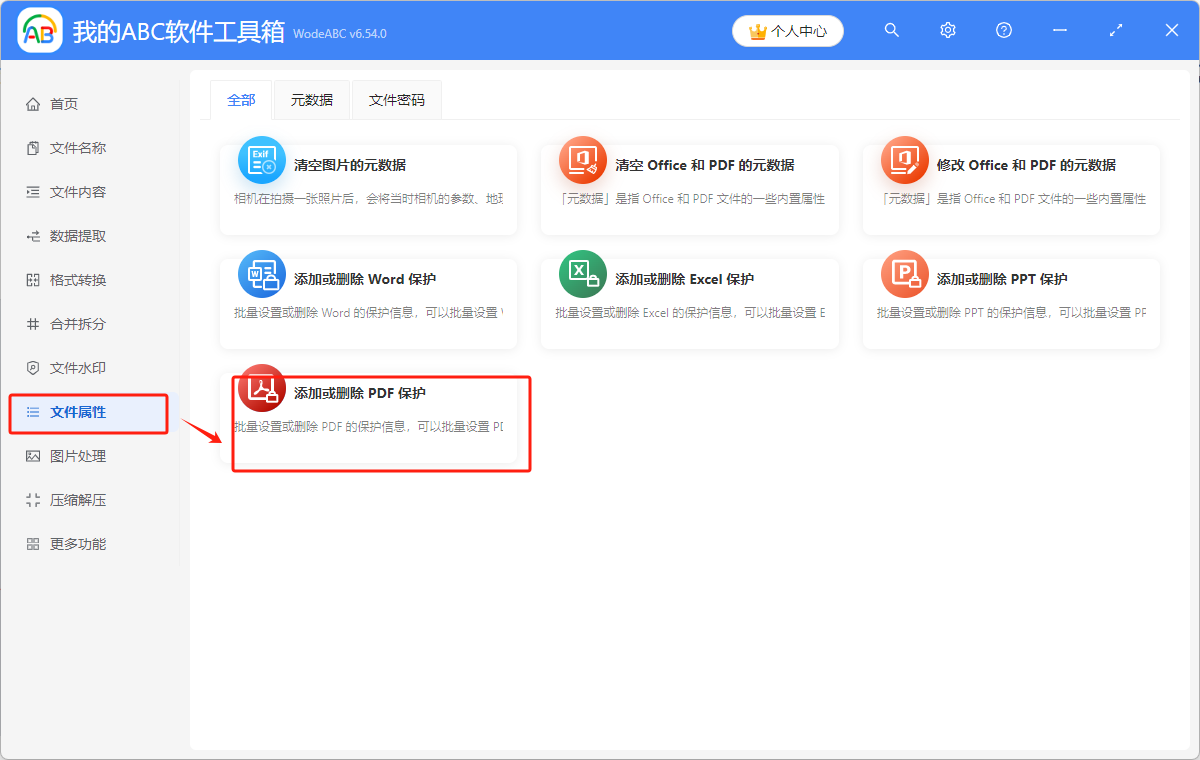Open 添加或删除 PPT 保护 title

1002,279
